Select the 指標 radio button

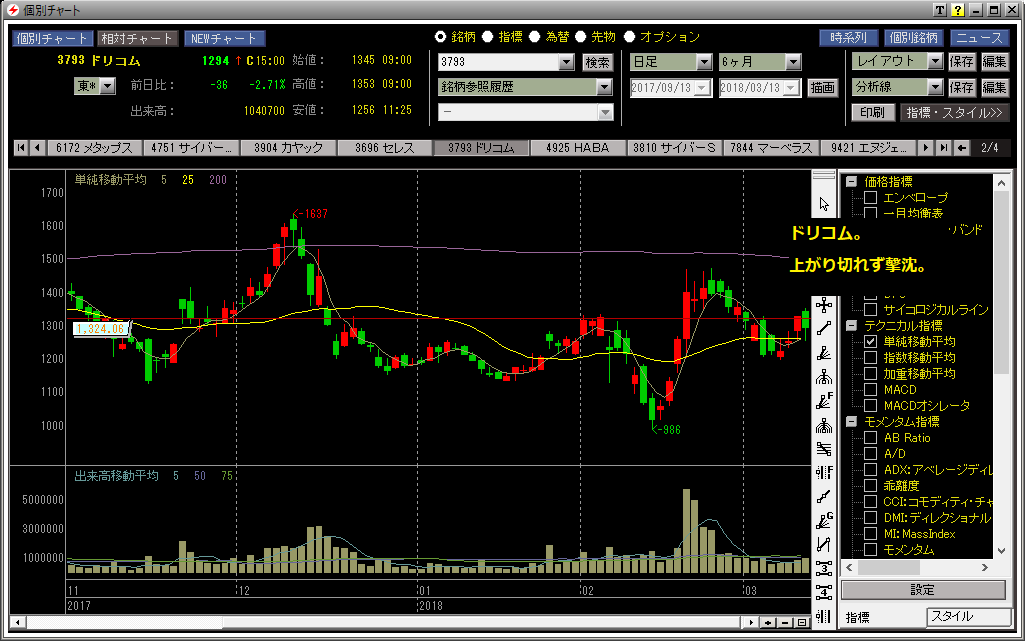pos(488,37)
